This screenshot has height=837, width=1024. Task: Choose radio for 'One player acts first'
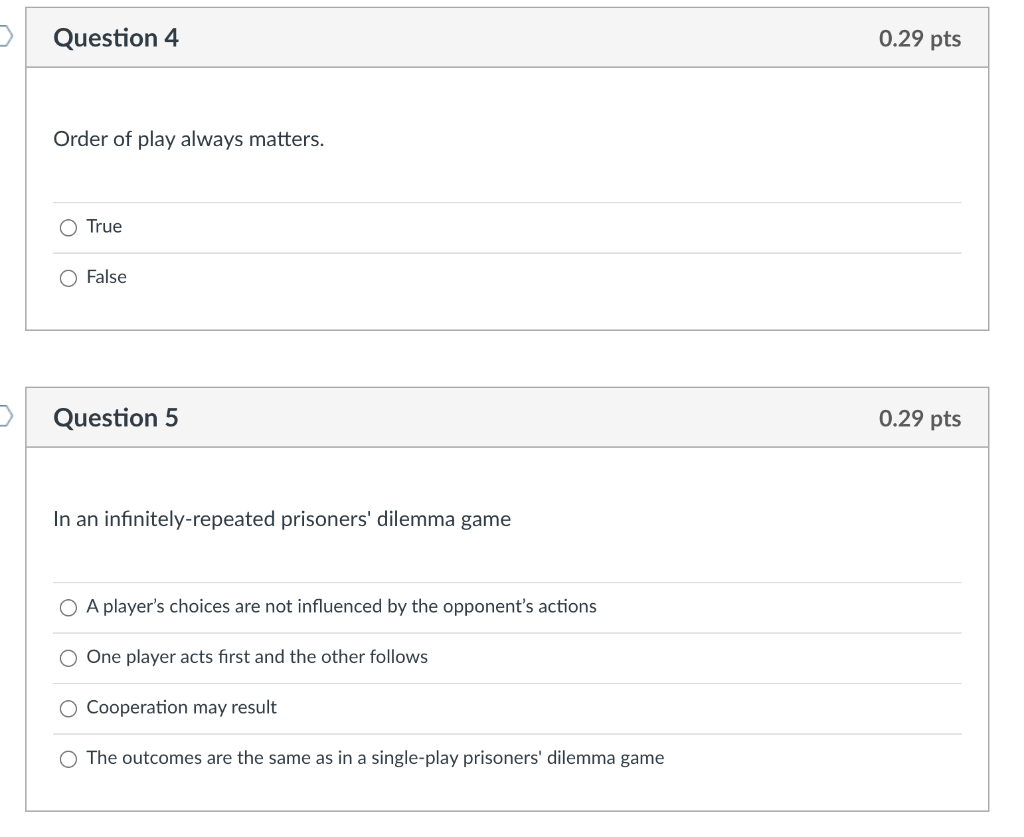click(68, 658)
